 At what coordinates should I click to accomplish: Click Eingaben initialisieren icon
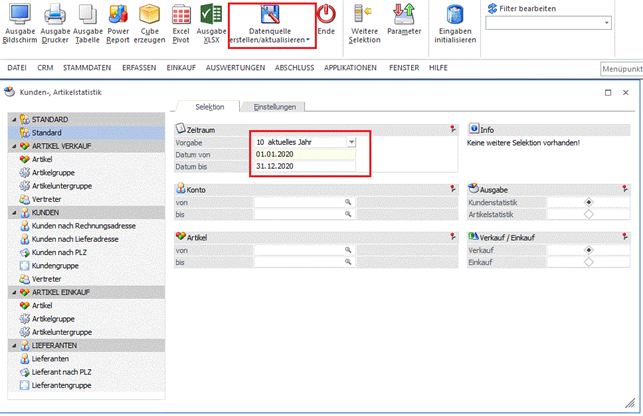[x=455, y=15]
